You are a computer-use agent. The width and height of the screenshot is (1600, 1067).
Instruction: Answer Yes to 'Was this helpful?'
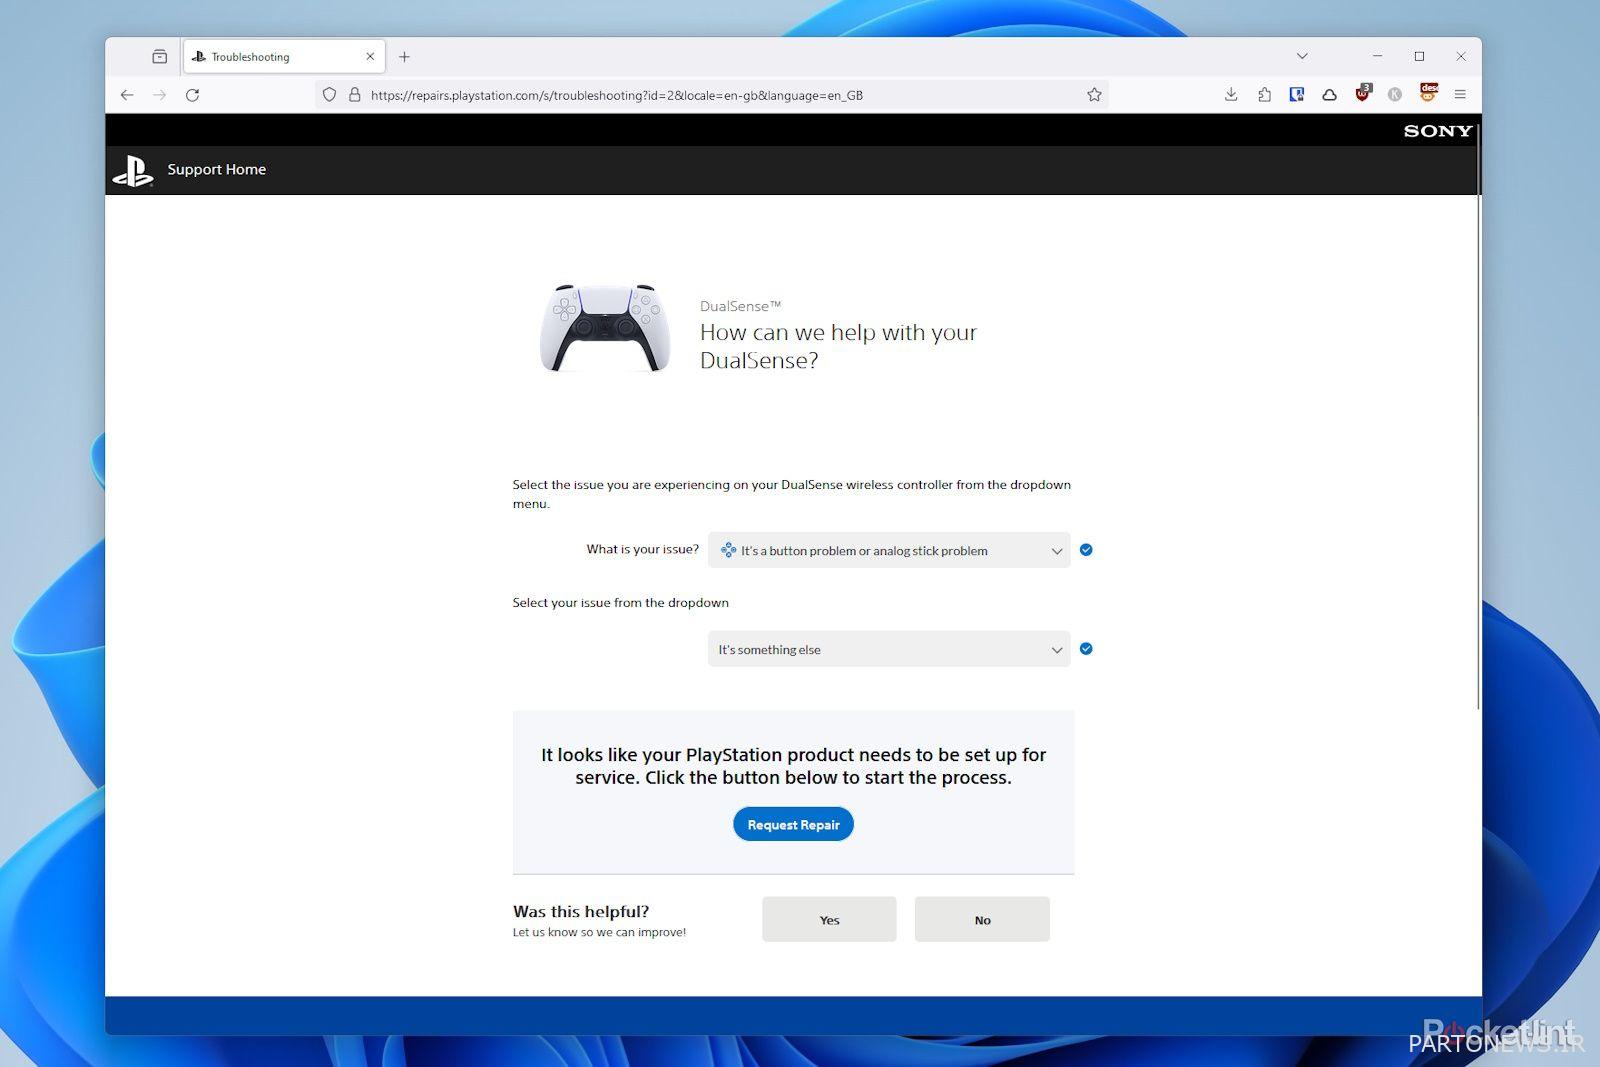pos(829,919)
